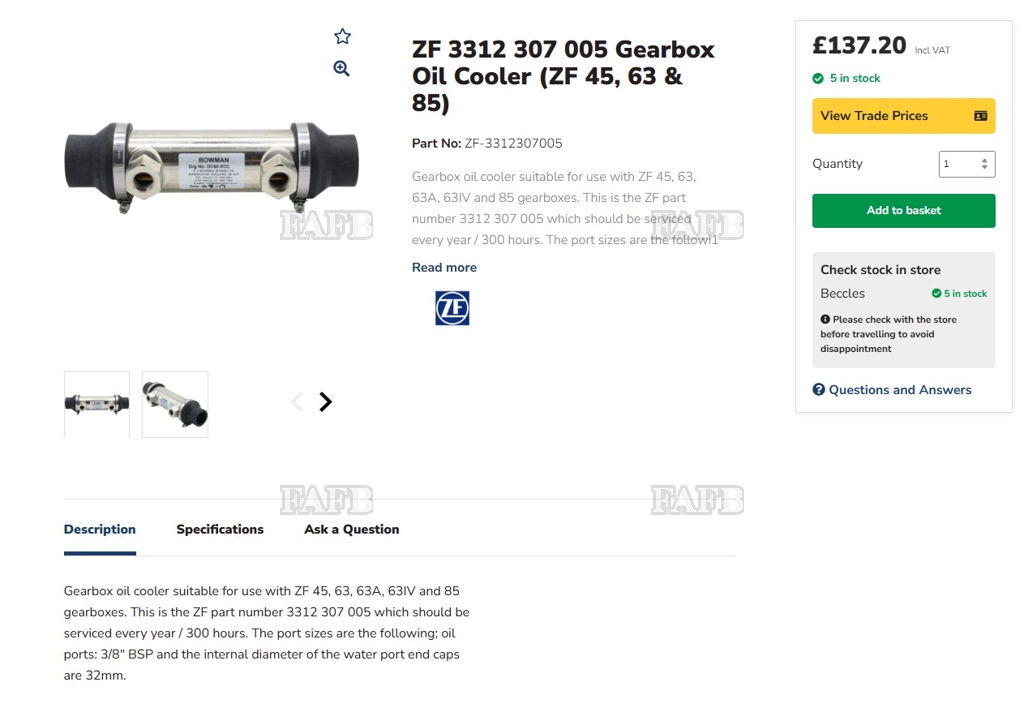Viewport: 1024px width, 725px height.
Task: Increase quantity with the up stepper arrow
Action: coord(984,160)
